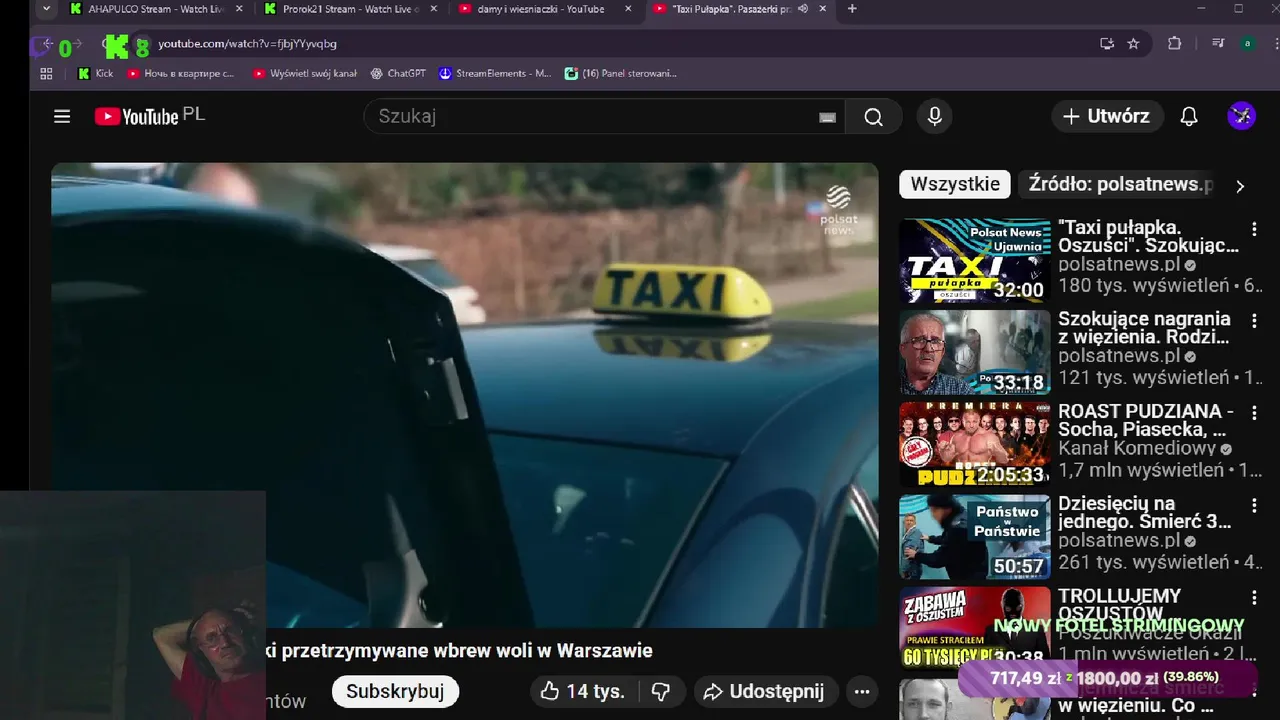The height and width of the screenshot is (720, 1280).
Task: Mute the Taxi Pułapka tab audio icon
Action: [x=802, y=9]
